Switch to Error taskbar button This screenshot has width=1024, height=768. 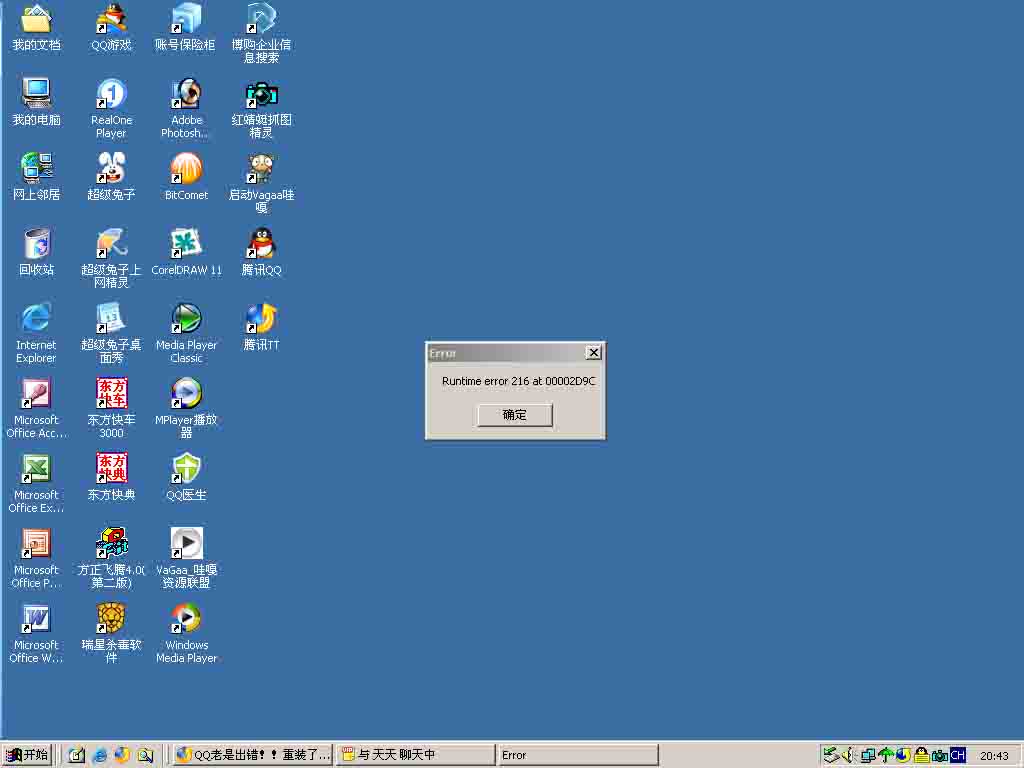pyautogui.click(x=577, y=755)
